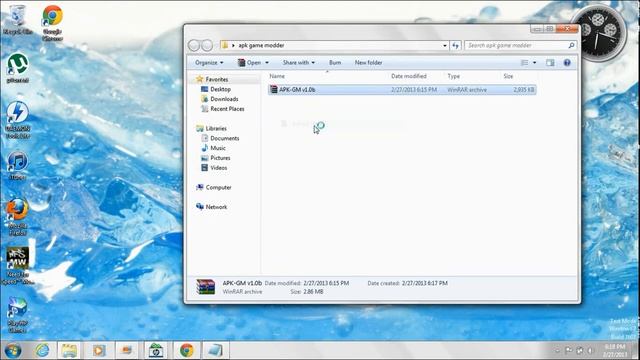The height and width of the screenshot is (360, 640).
Task: Click the HP taskbar icon
Action: click(156, 350)
